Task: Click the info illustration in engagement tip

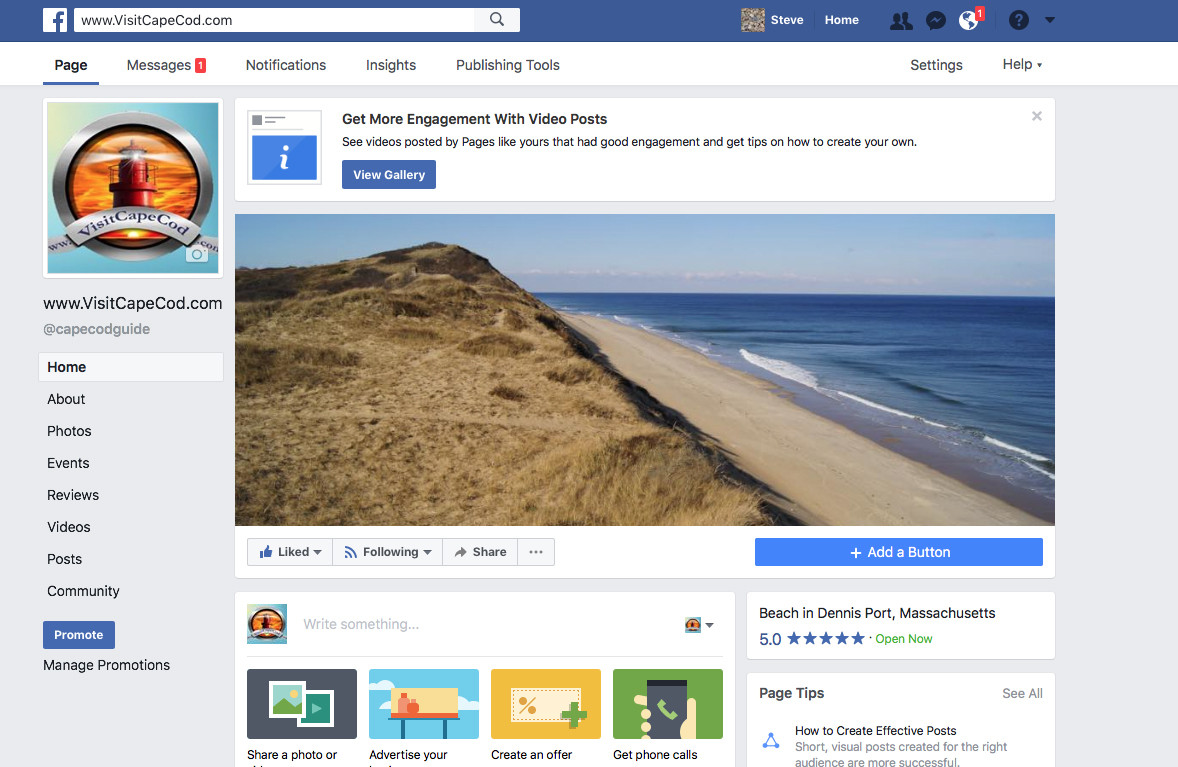Action: click(285, 147)
